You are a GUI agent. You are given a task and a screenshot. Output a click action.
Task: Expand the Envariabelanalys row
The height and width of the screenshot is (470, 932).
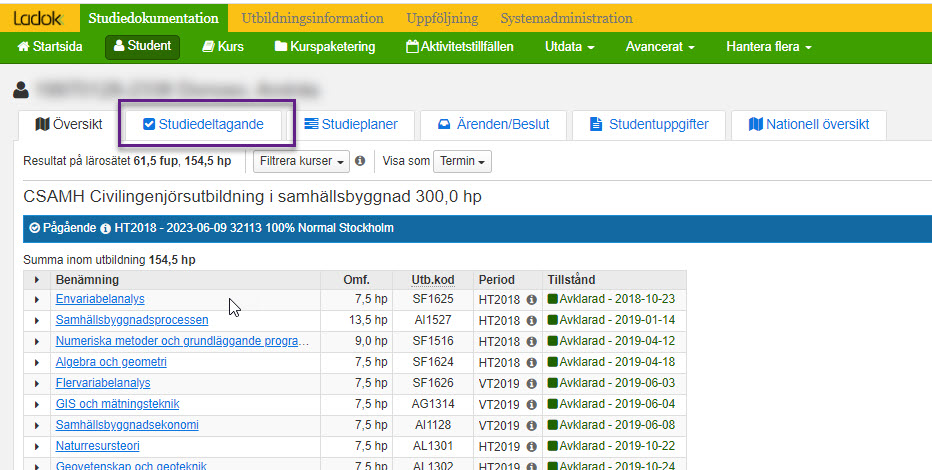(37, 299)
